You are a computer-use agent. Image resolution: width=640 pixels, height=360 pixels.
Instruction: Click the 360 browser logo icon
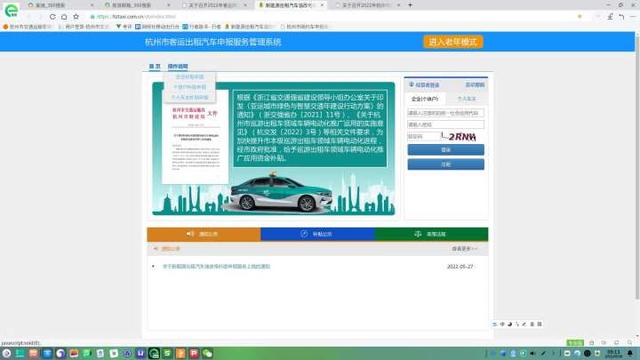click(x=11, y=10)
